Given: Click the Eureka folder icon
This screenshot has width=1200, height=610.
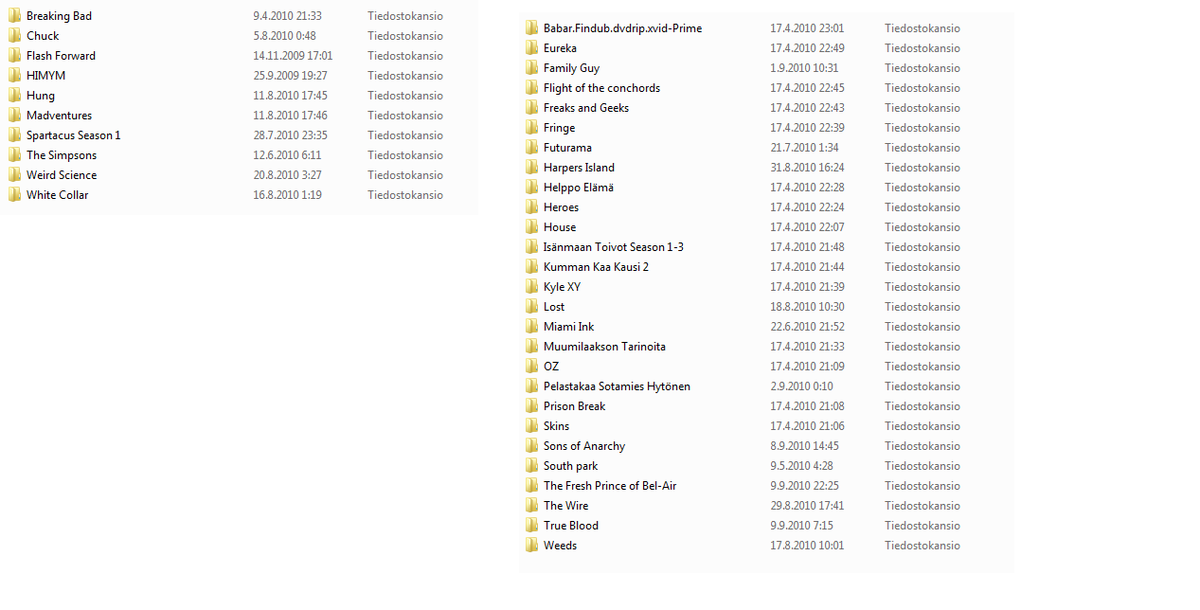Looking at the screenshot, I should tap(532, 48).
